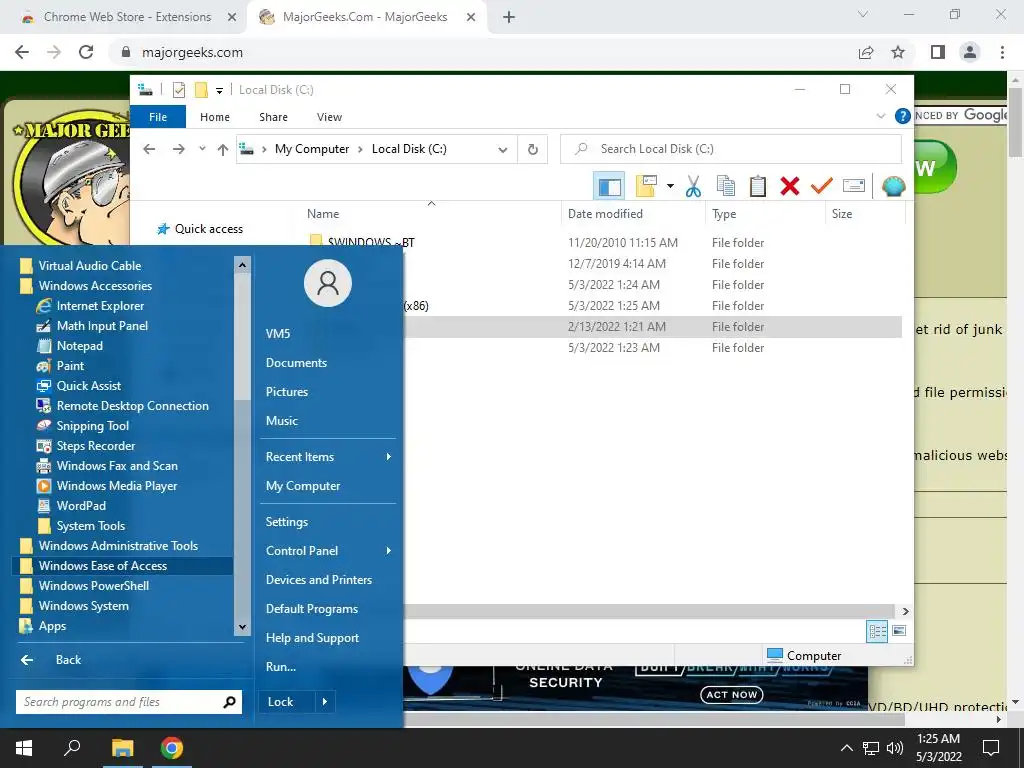Open Notepad from Windows Accessories

point(79,346)
